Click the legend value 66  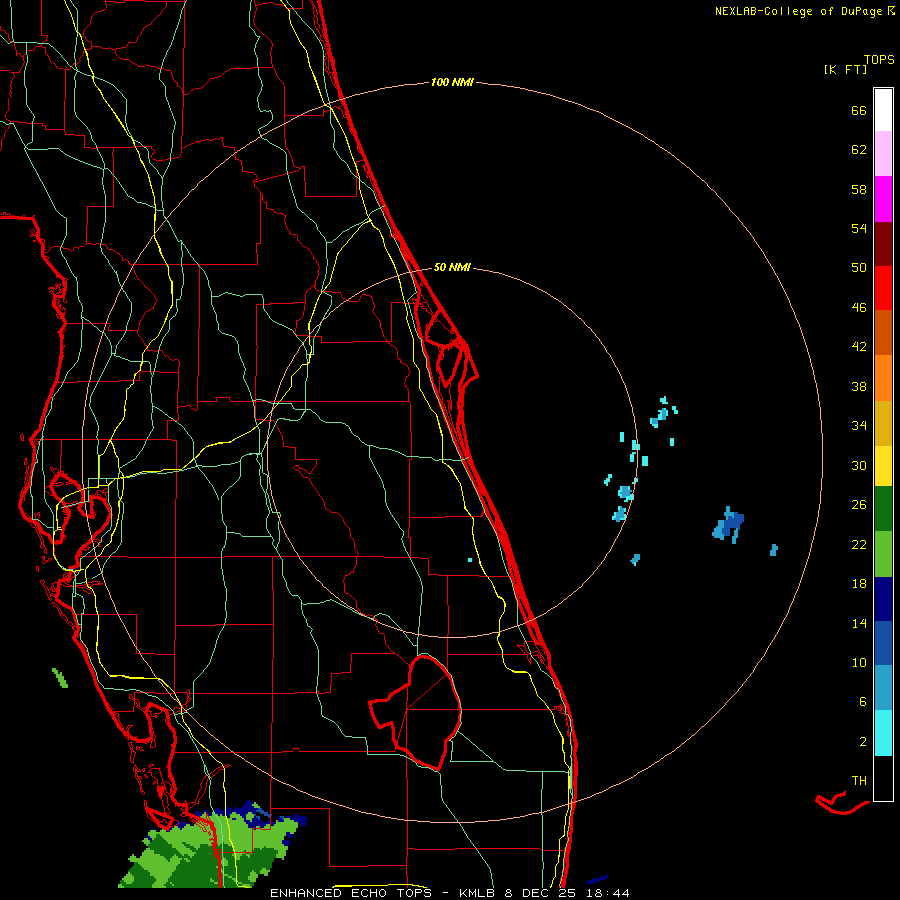pos(859,110)
